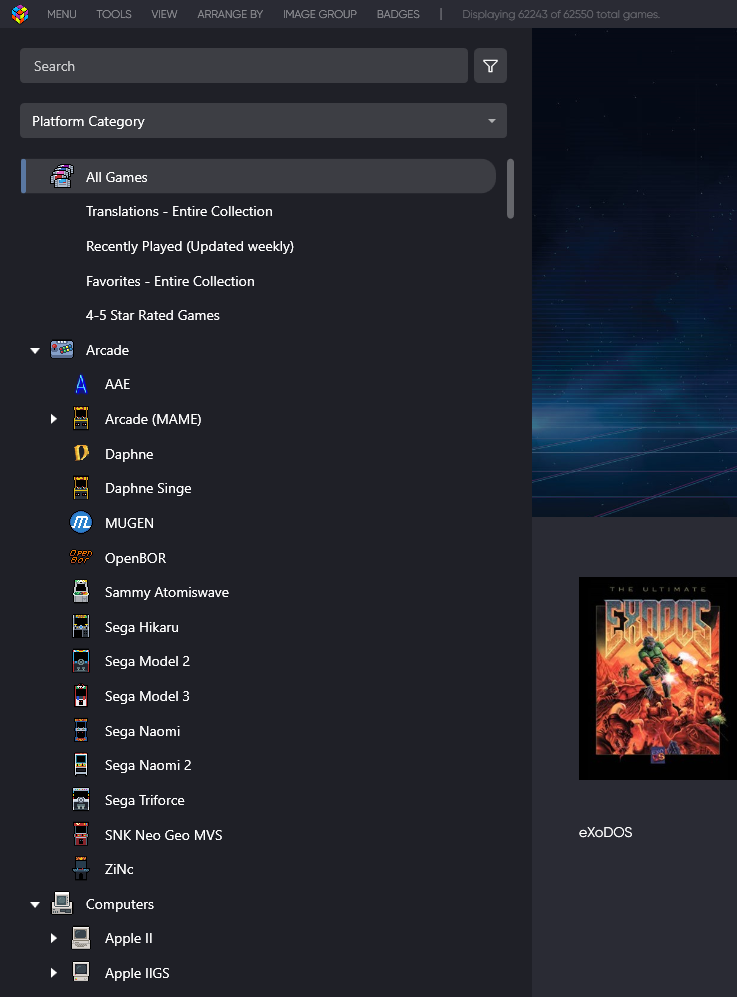737x997 pixels.
Task: Select the Arcade (MAME) label
Action: (153, 419)
